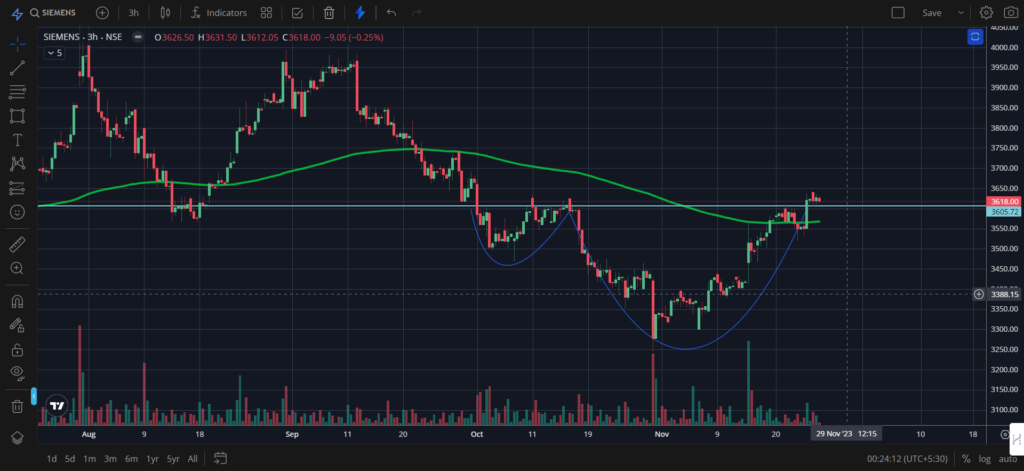
Task: Select the text annotation tool
Action: [18, 140]
